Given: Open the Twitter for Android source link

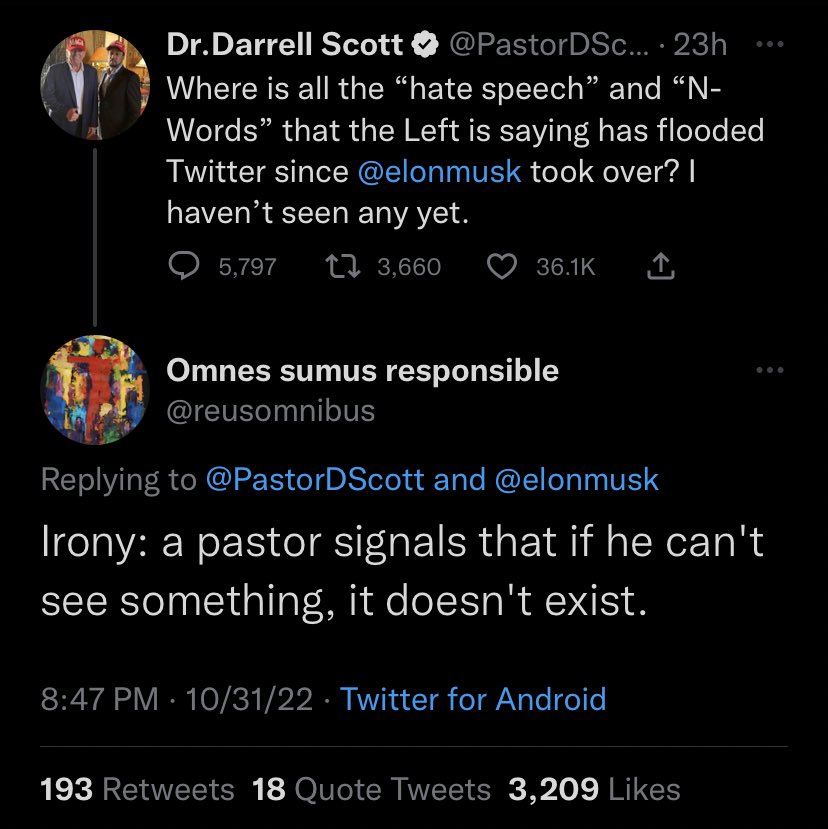Looking at the screenshot, I should click(x=473, y=698).
